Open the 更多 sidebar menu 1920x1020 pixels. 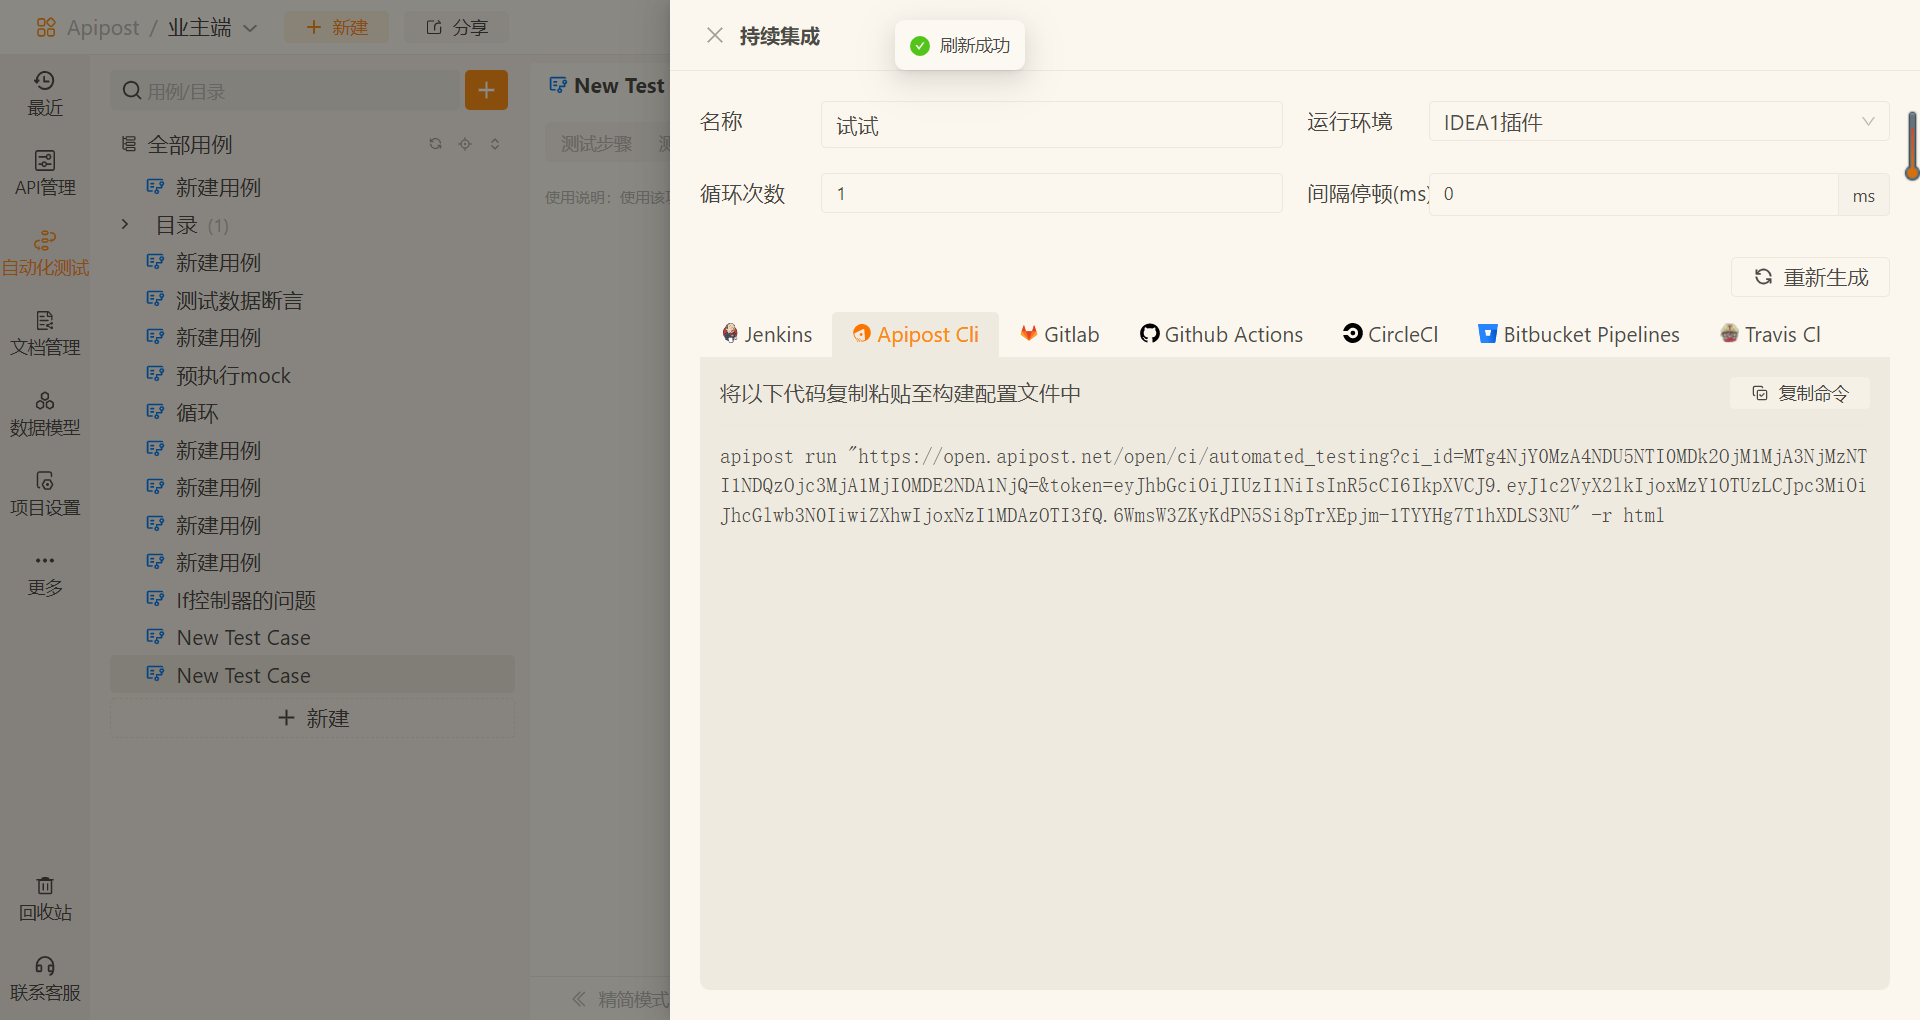pos(45,574)
